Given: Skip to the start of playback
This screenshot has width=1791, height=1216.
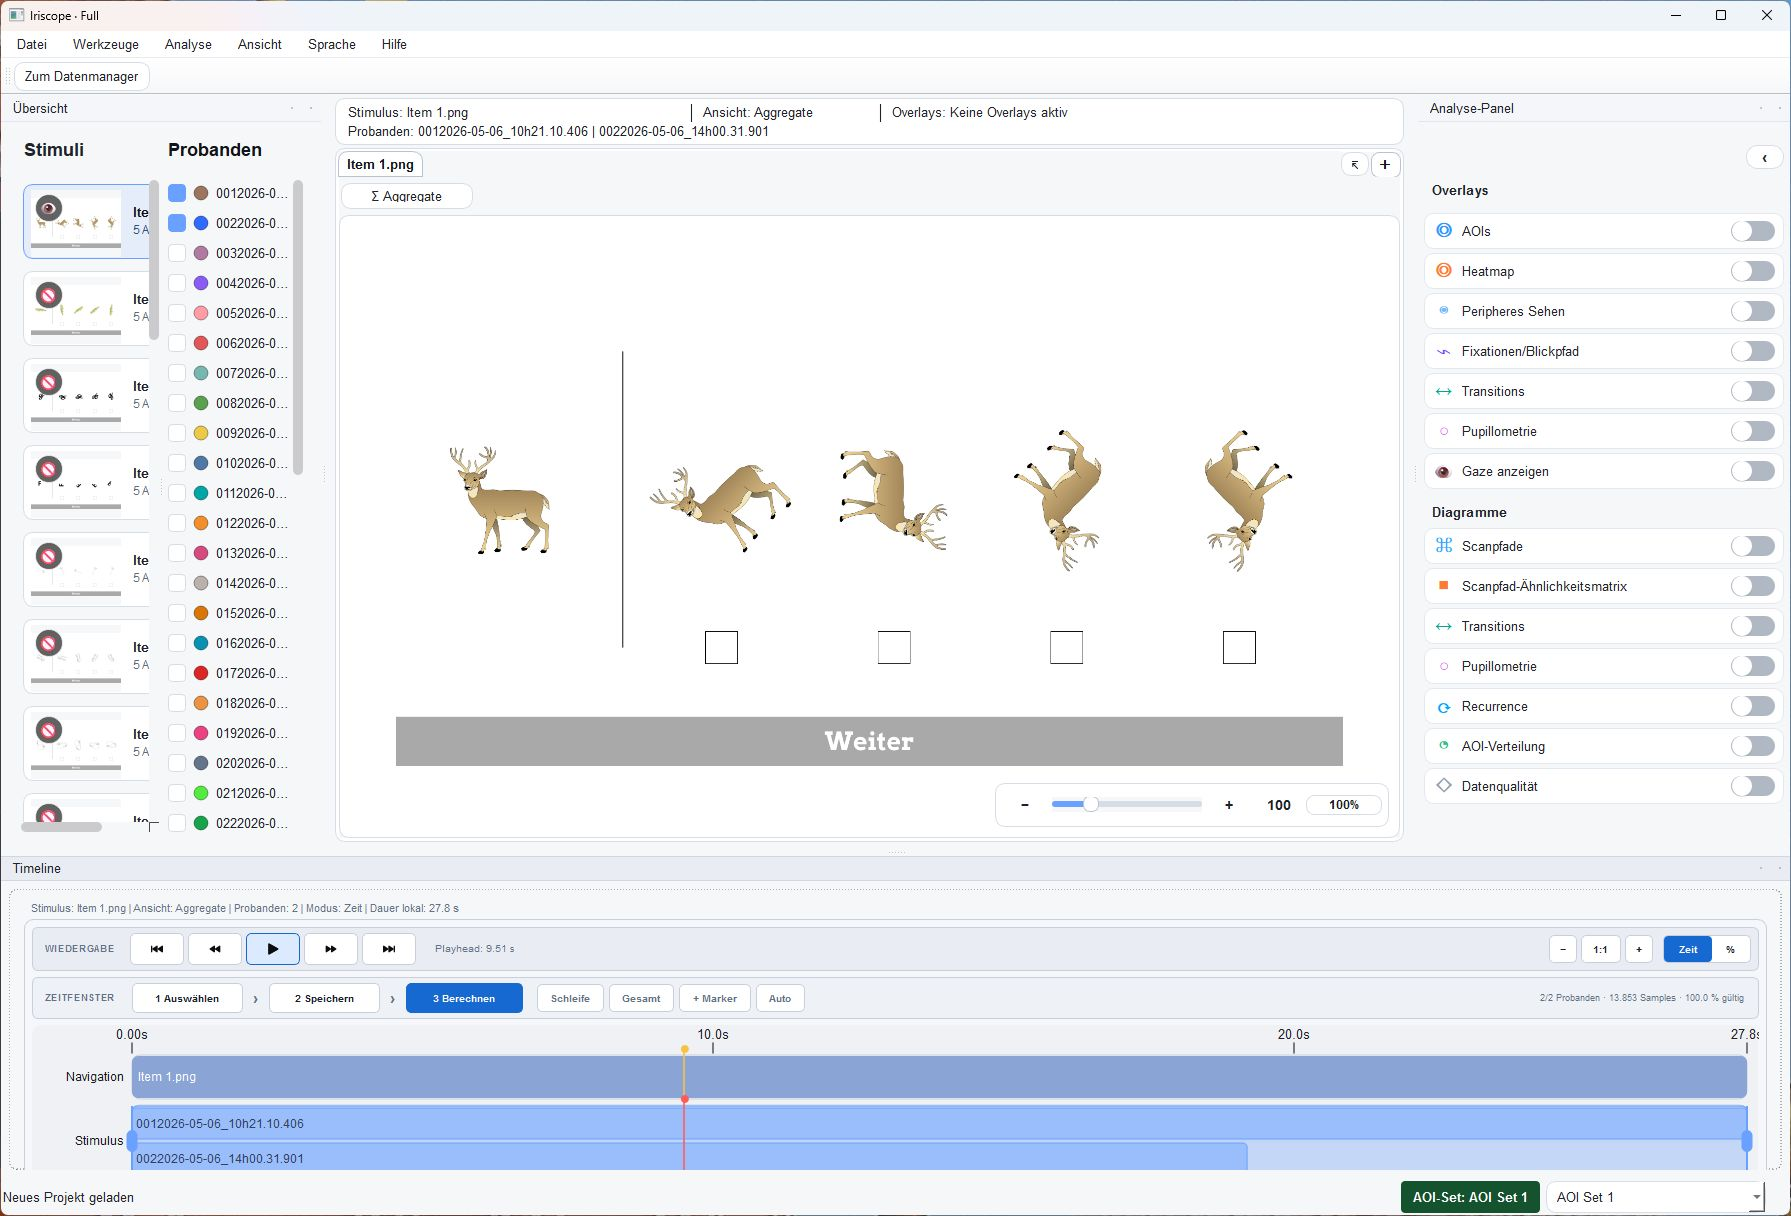Looking at the screenshot, I should (157, 949).
